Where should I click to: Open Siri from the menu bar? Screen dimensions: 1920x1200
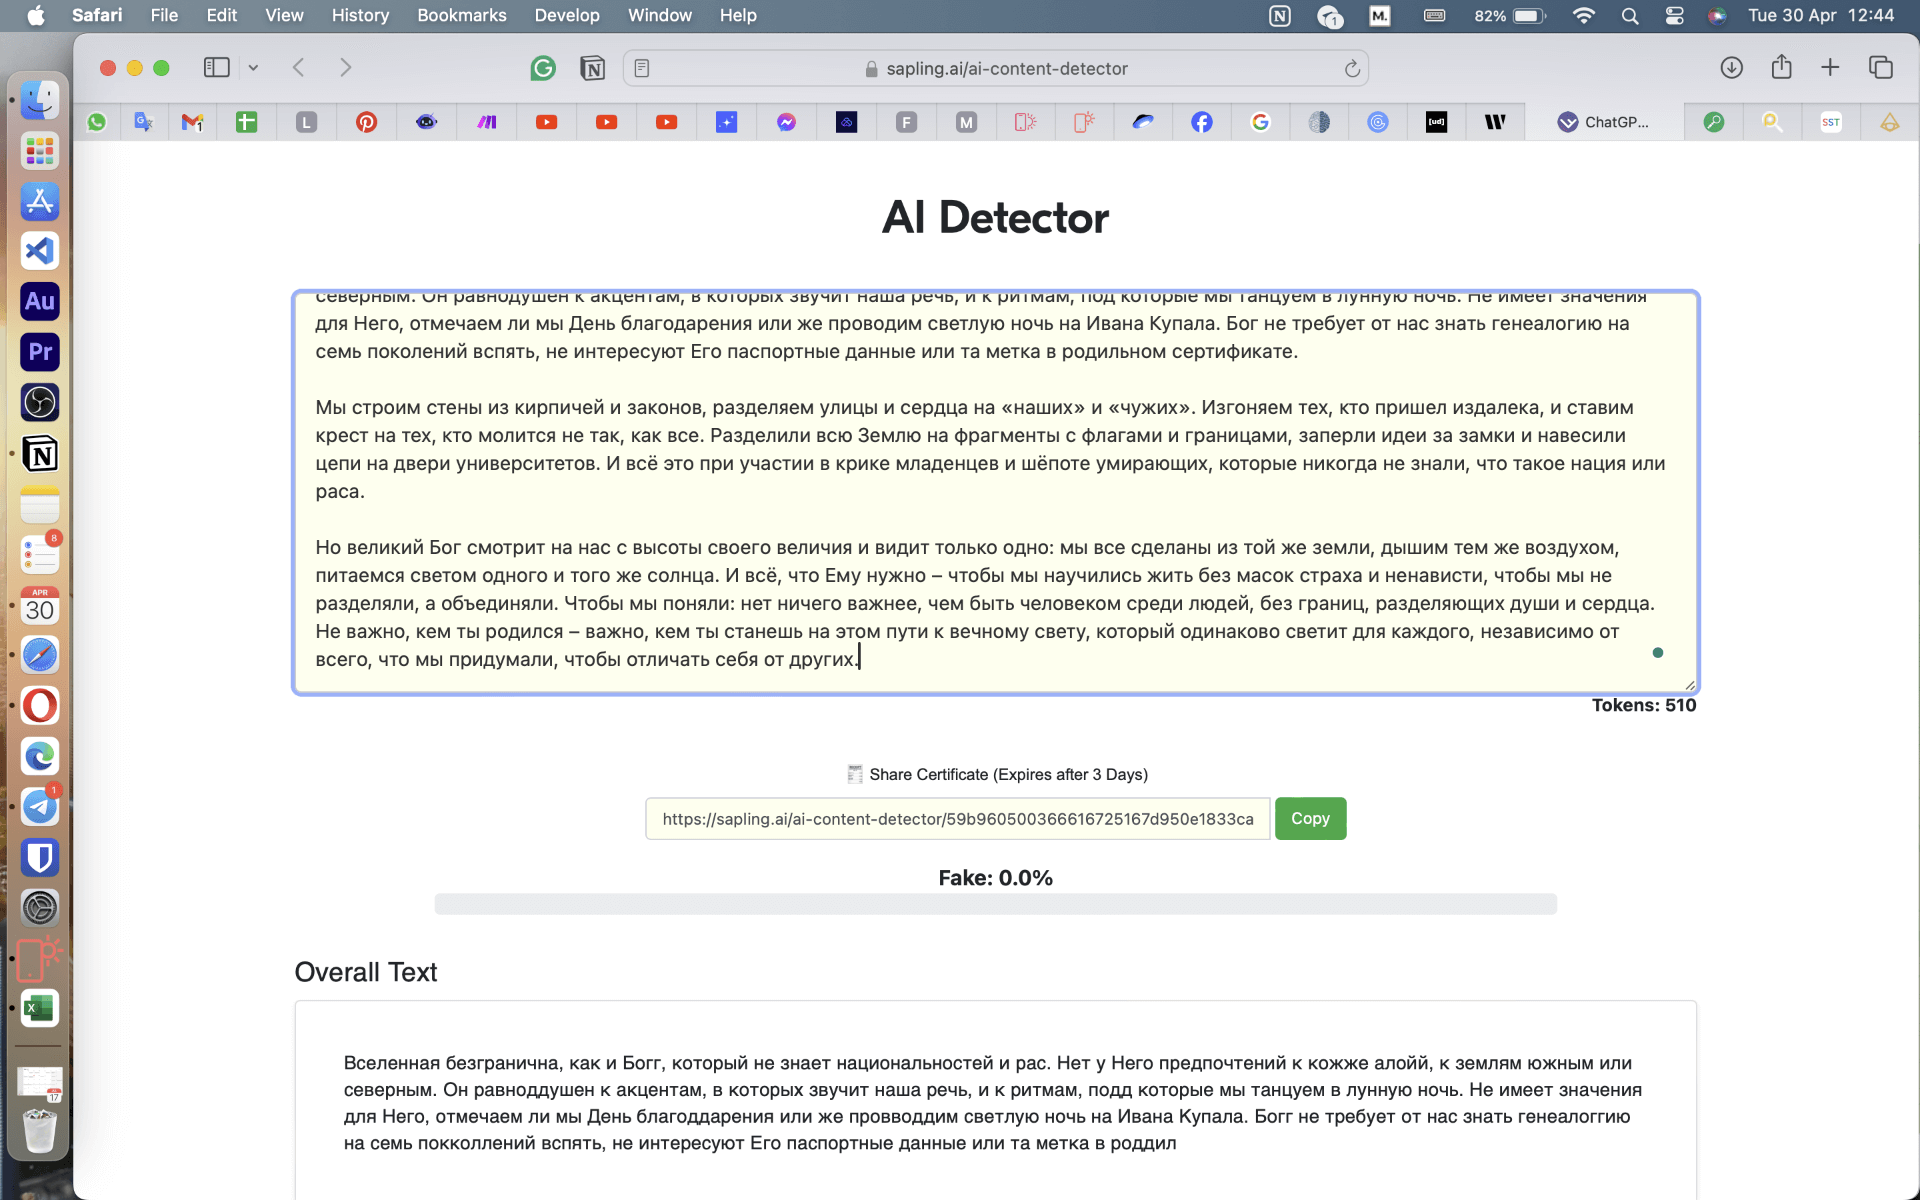pyautogui.click(x=1717, y=15)
